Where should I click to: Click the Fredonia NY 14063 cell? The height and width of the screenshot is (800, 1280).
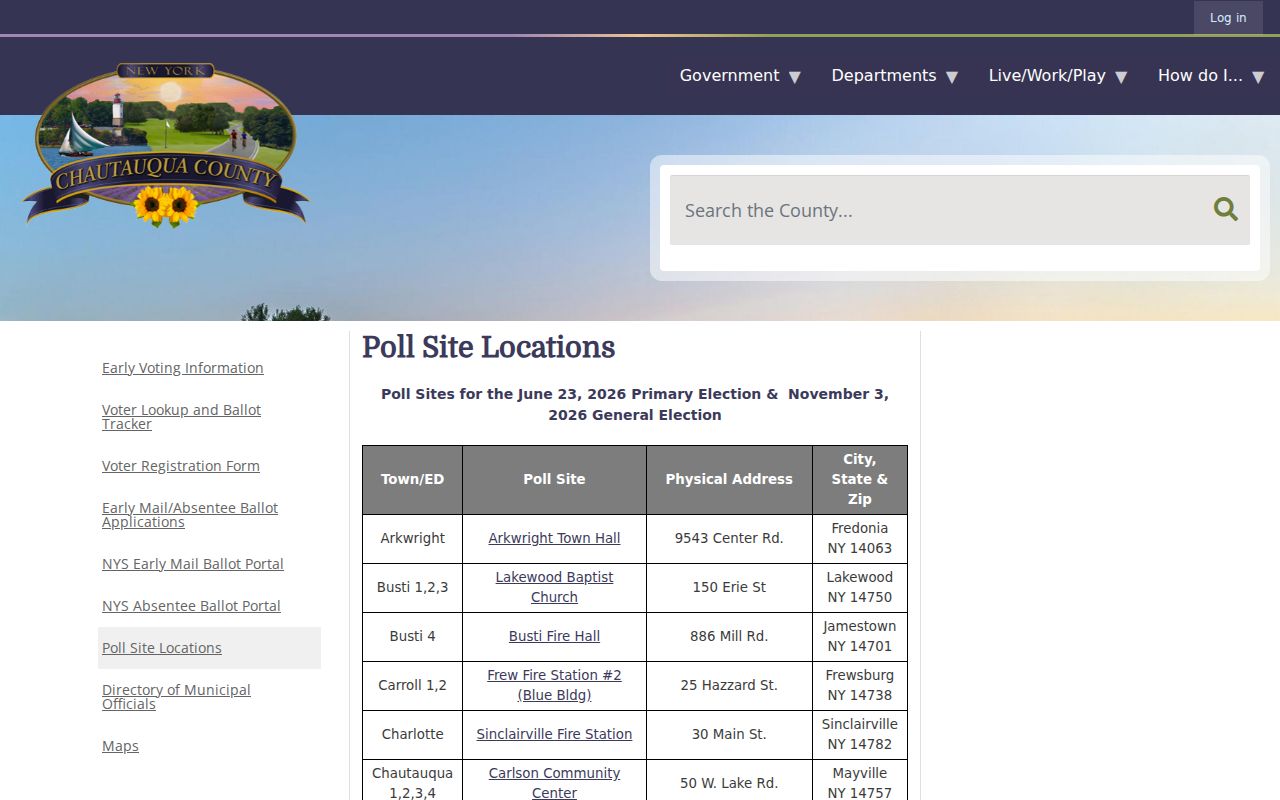[x=860, y=538]
